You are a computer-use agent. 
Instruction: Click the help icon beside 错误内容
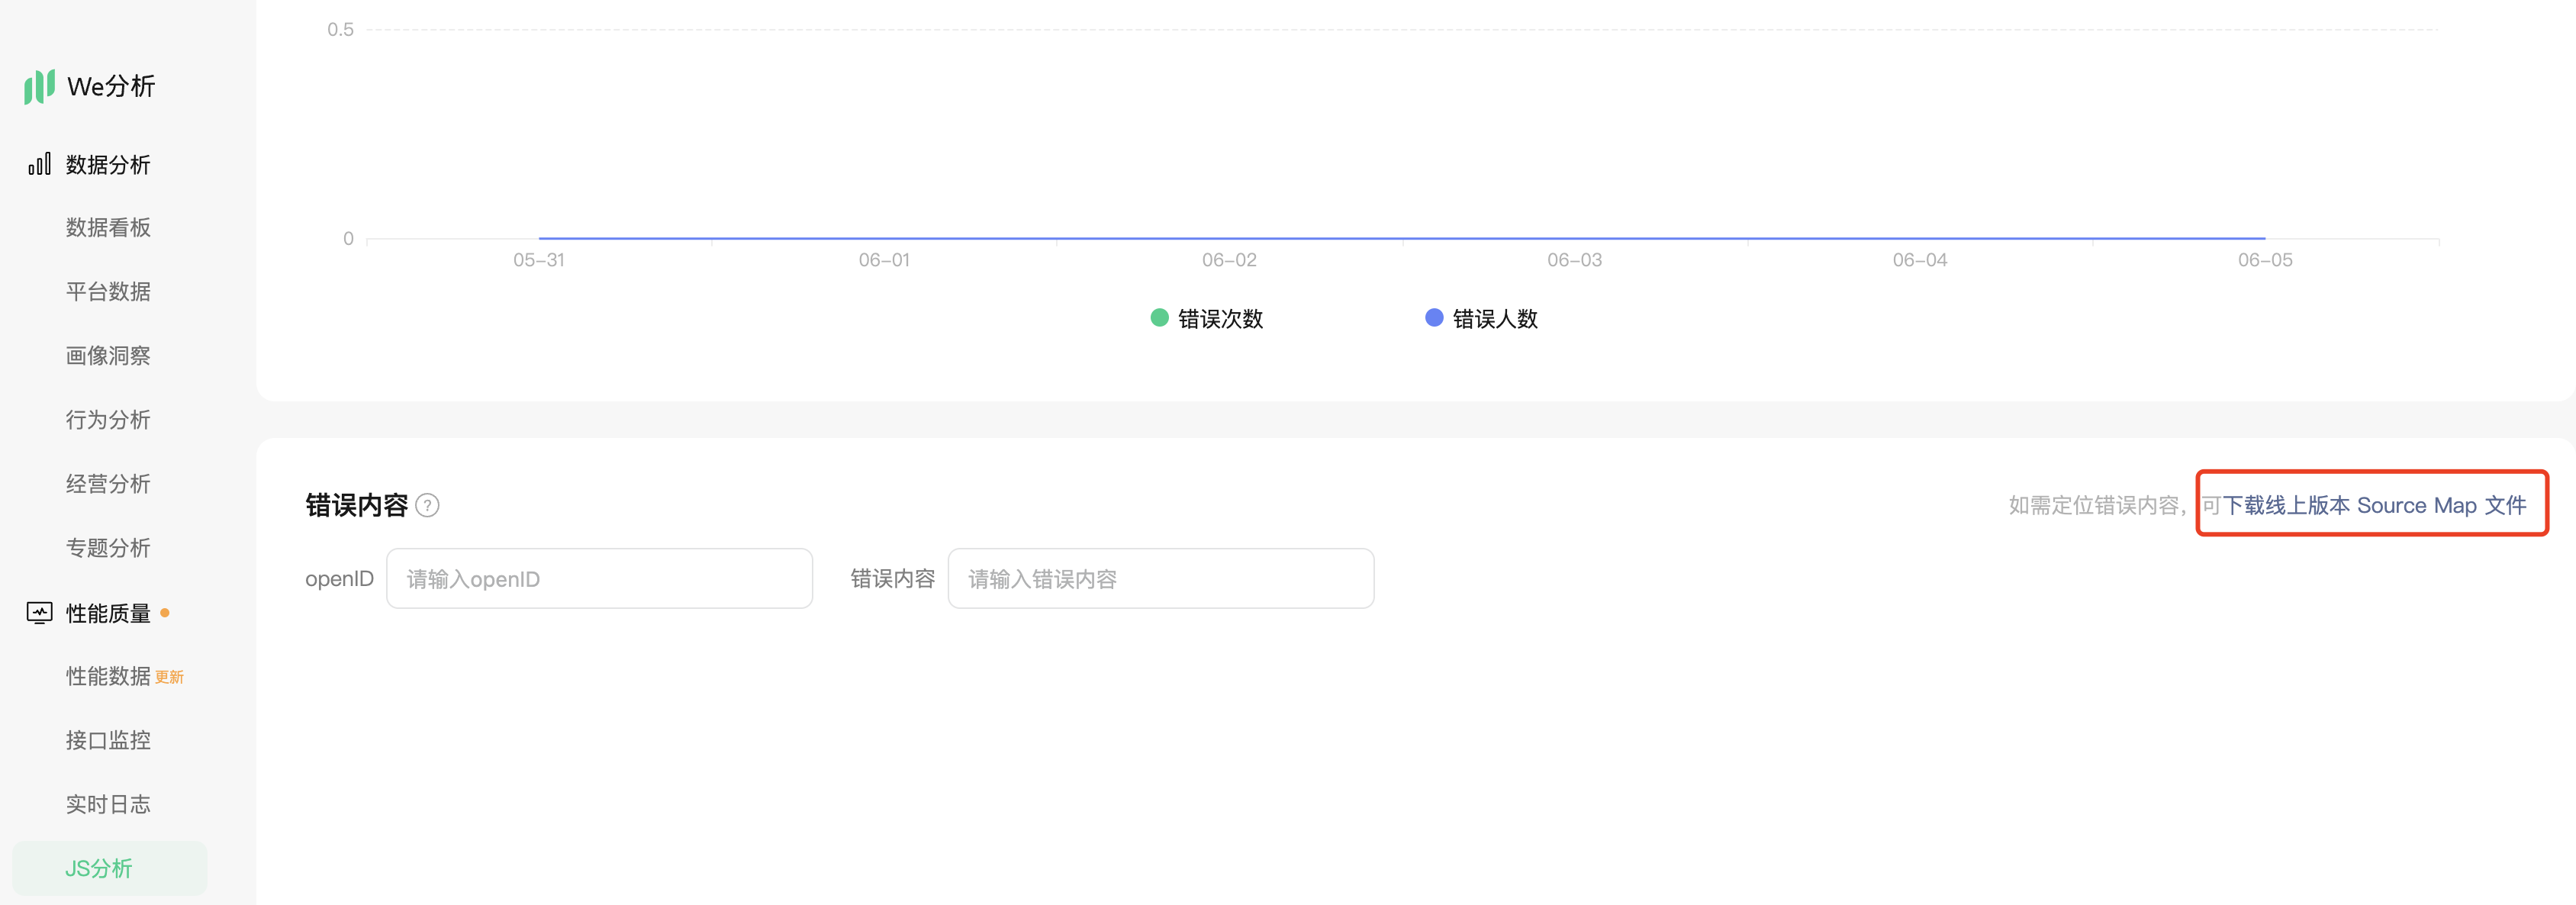[x=427, y=506]
